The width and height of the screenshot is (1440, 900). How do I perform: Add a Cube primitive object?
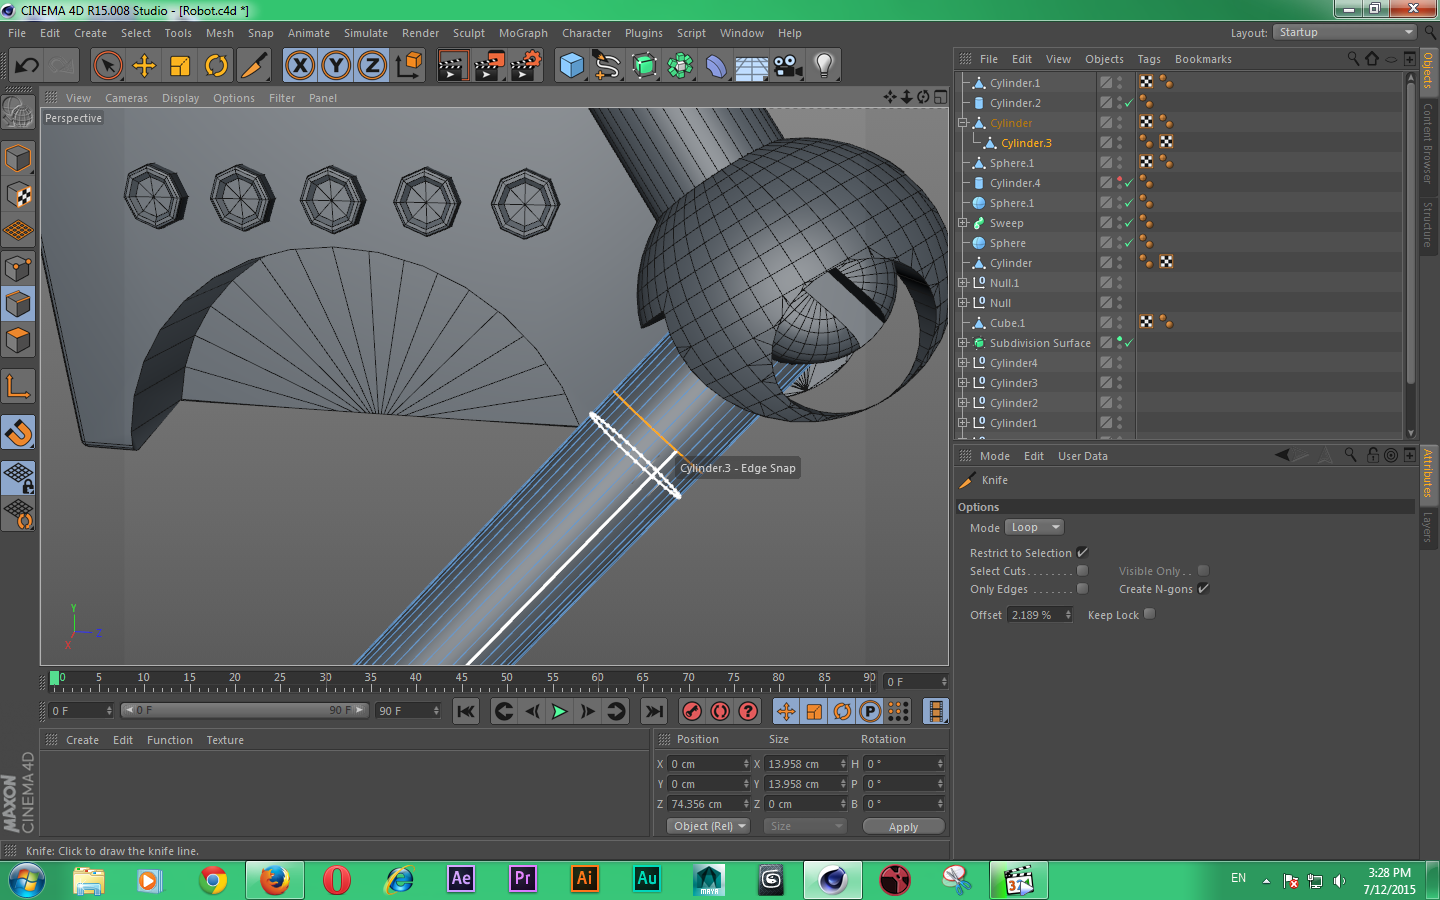click(572, 66)
